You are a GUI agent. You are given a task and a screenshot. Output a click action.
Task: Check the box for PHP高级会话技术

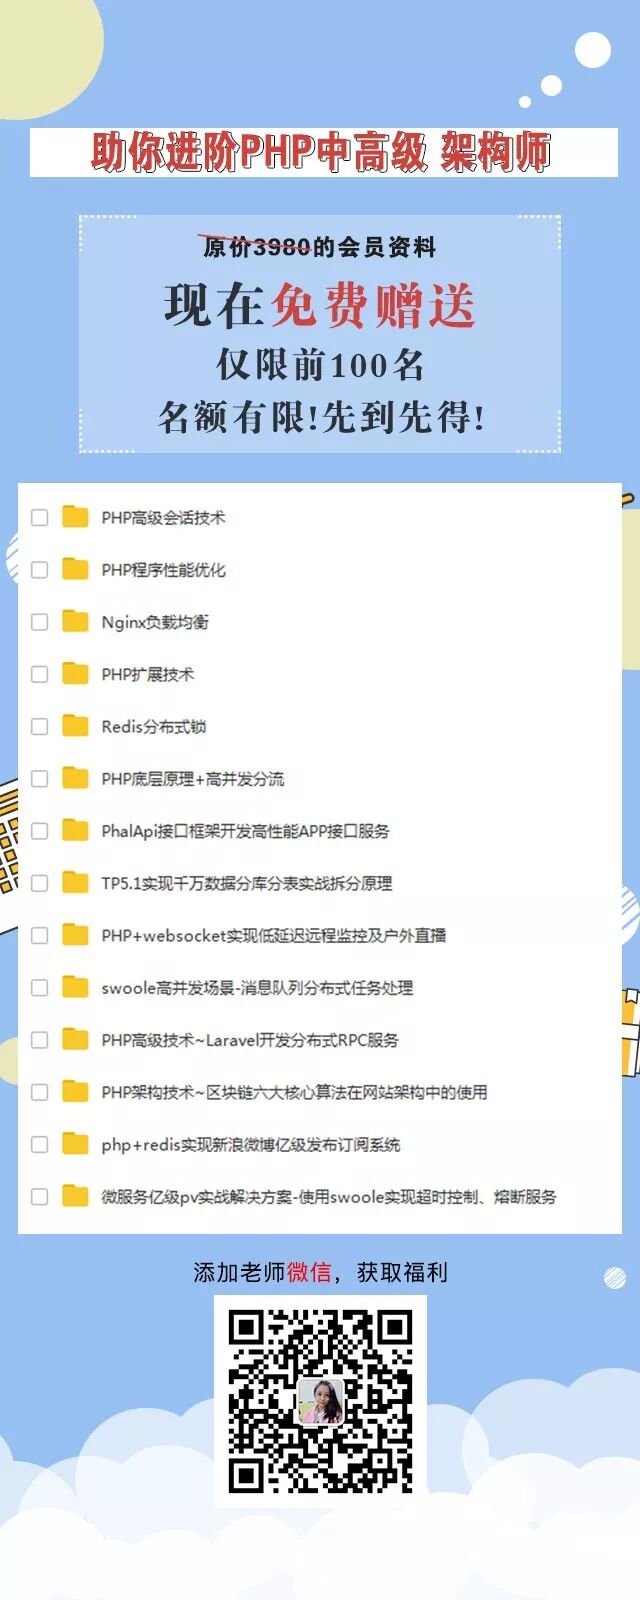coord(40,517)
